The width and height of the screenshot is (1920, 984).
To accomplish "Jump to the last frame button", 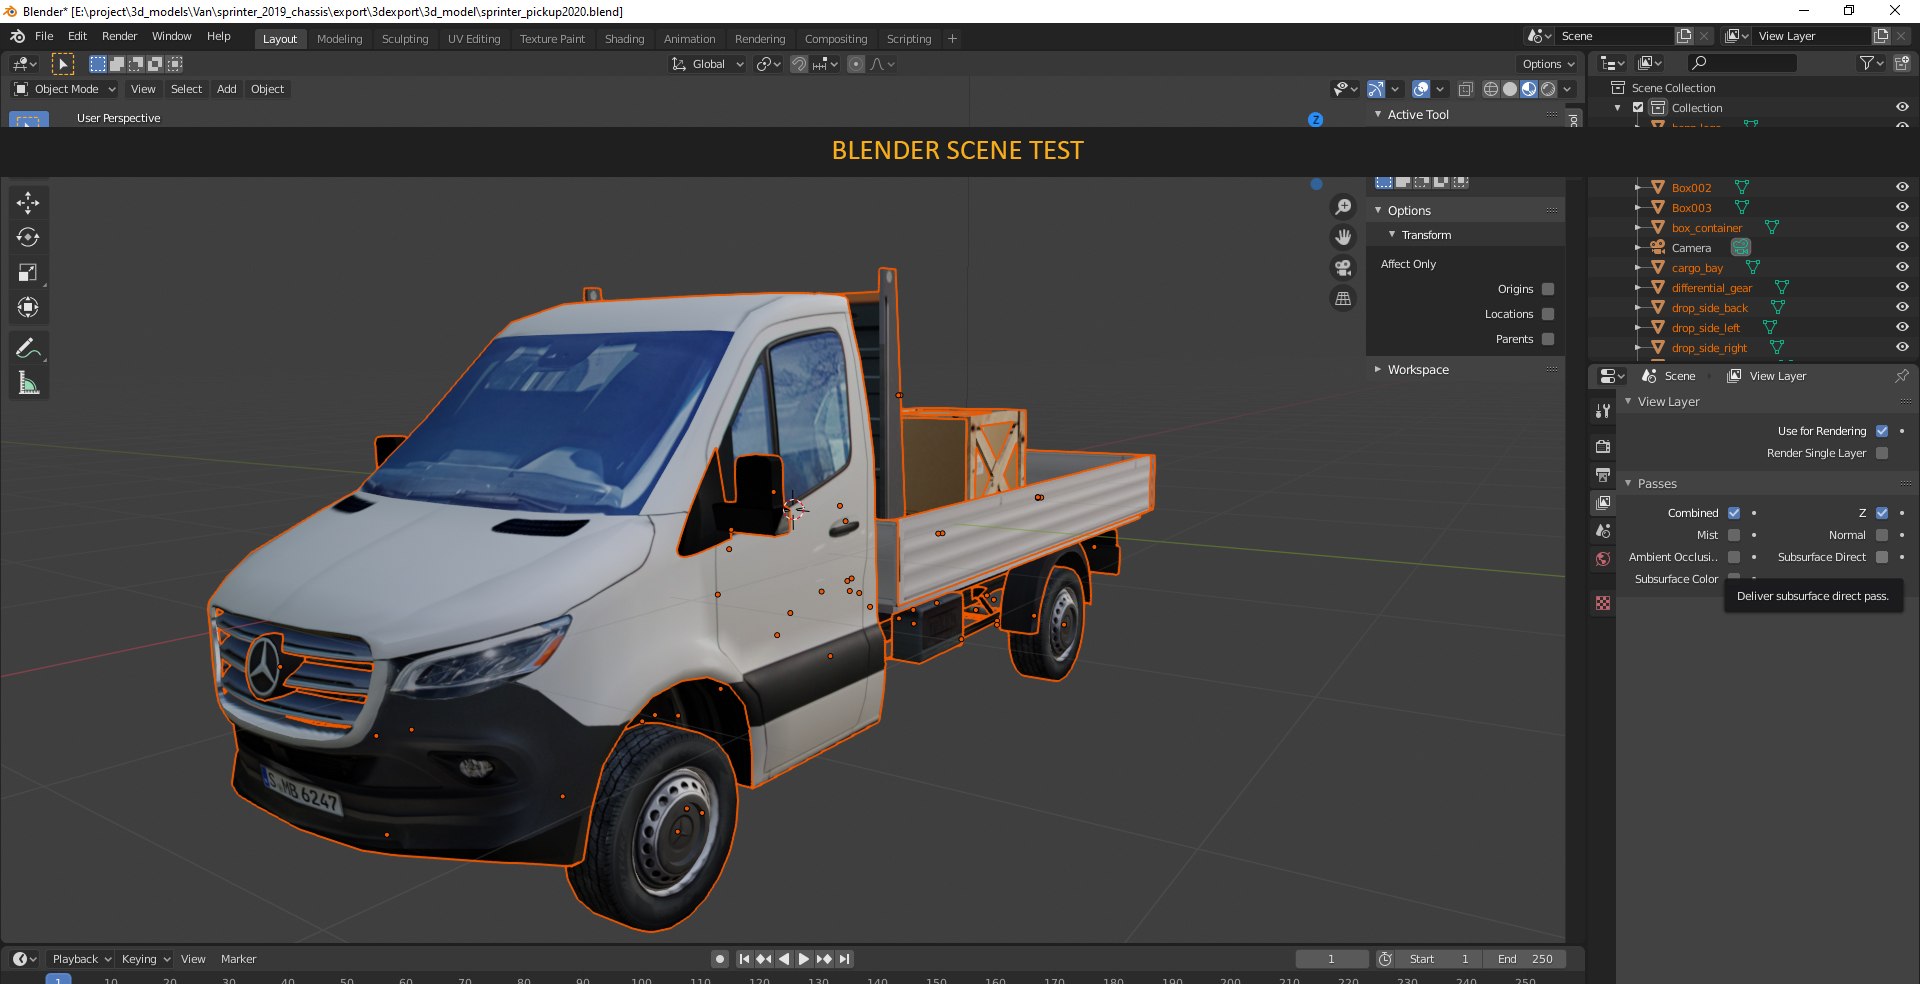I will (845, 959).
